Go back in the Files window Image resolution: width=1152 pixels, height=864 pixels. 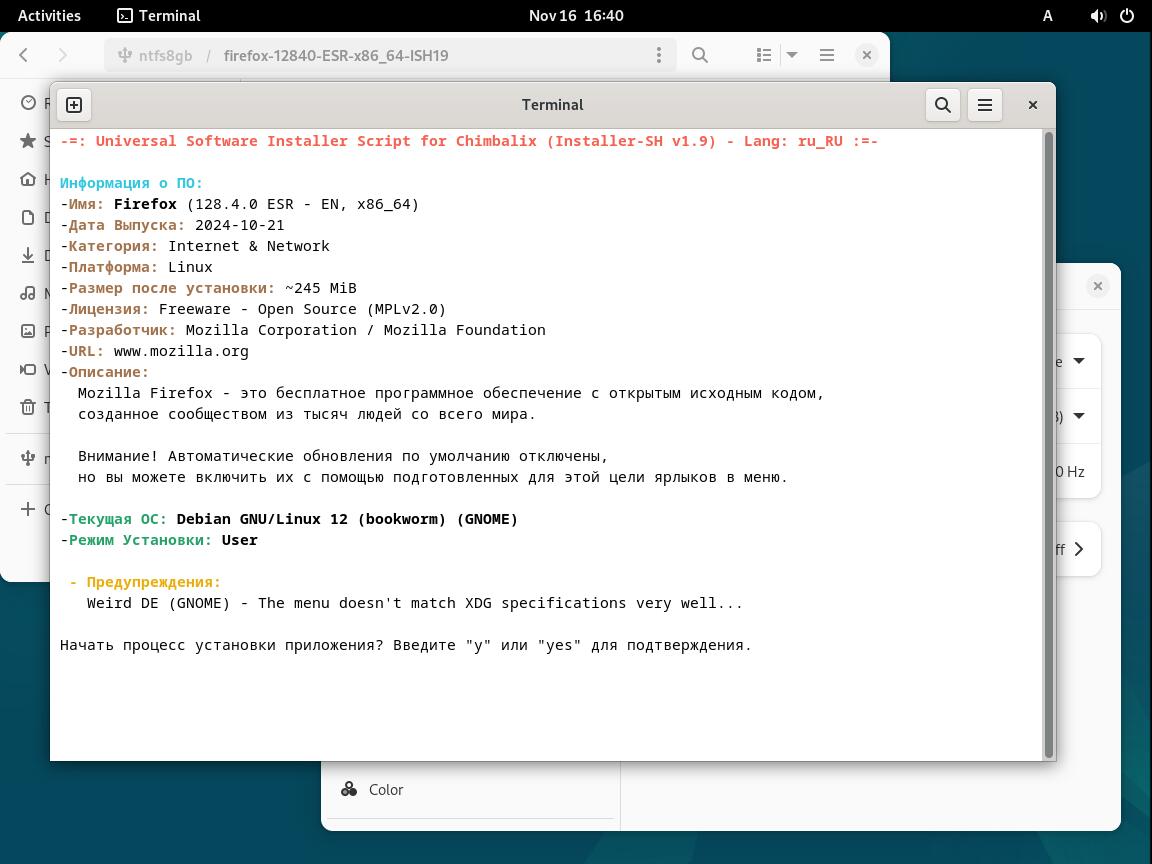point(24,55)
